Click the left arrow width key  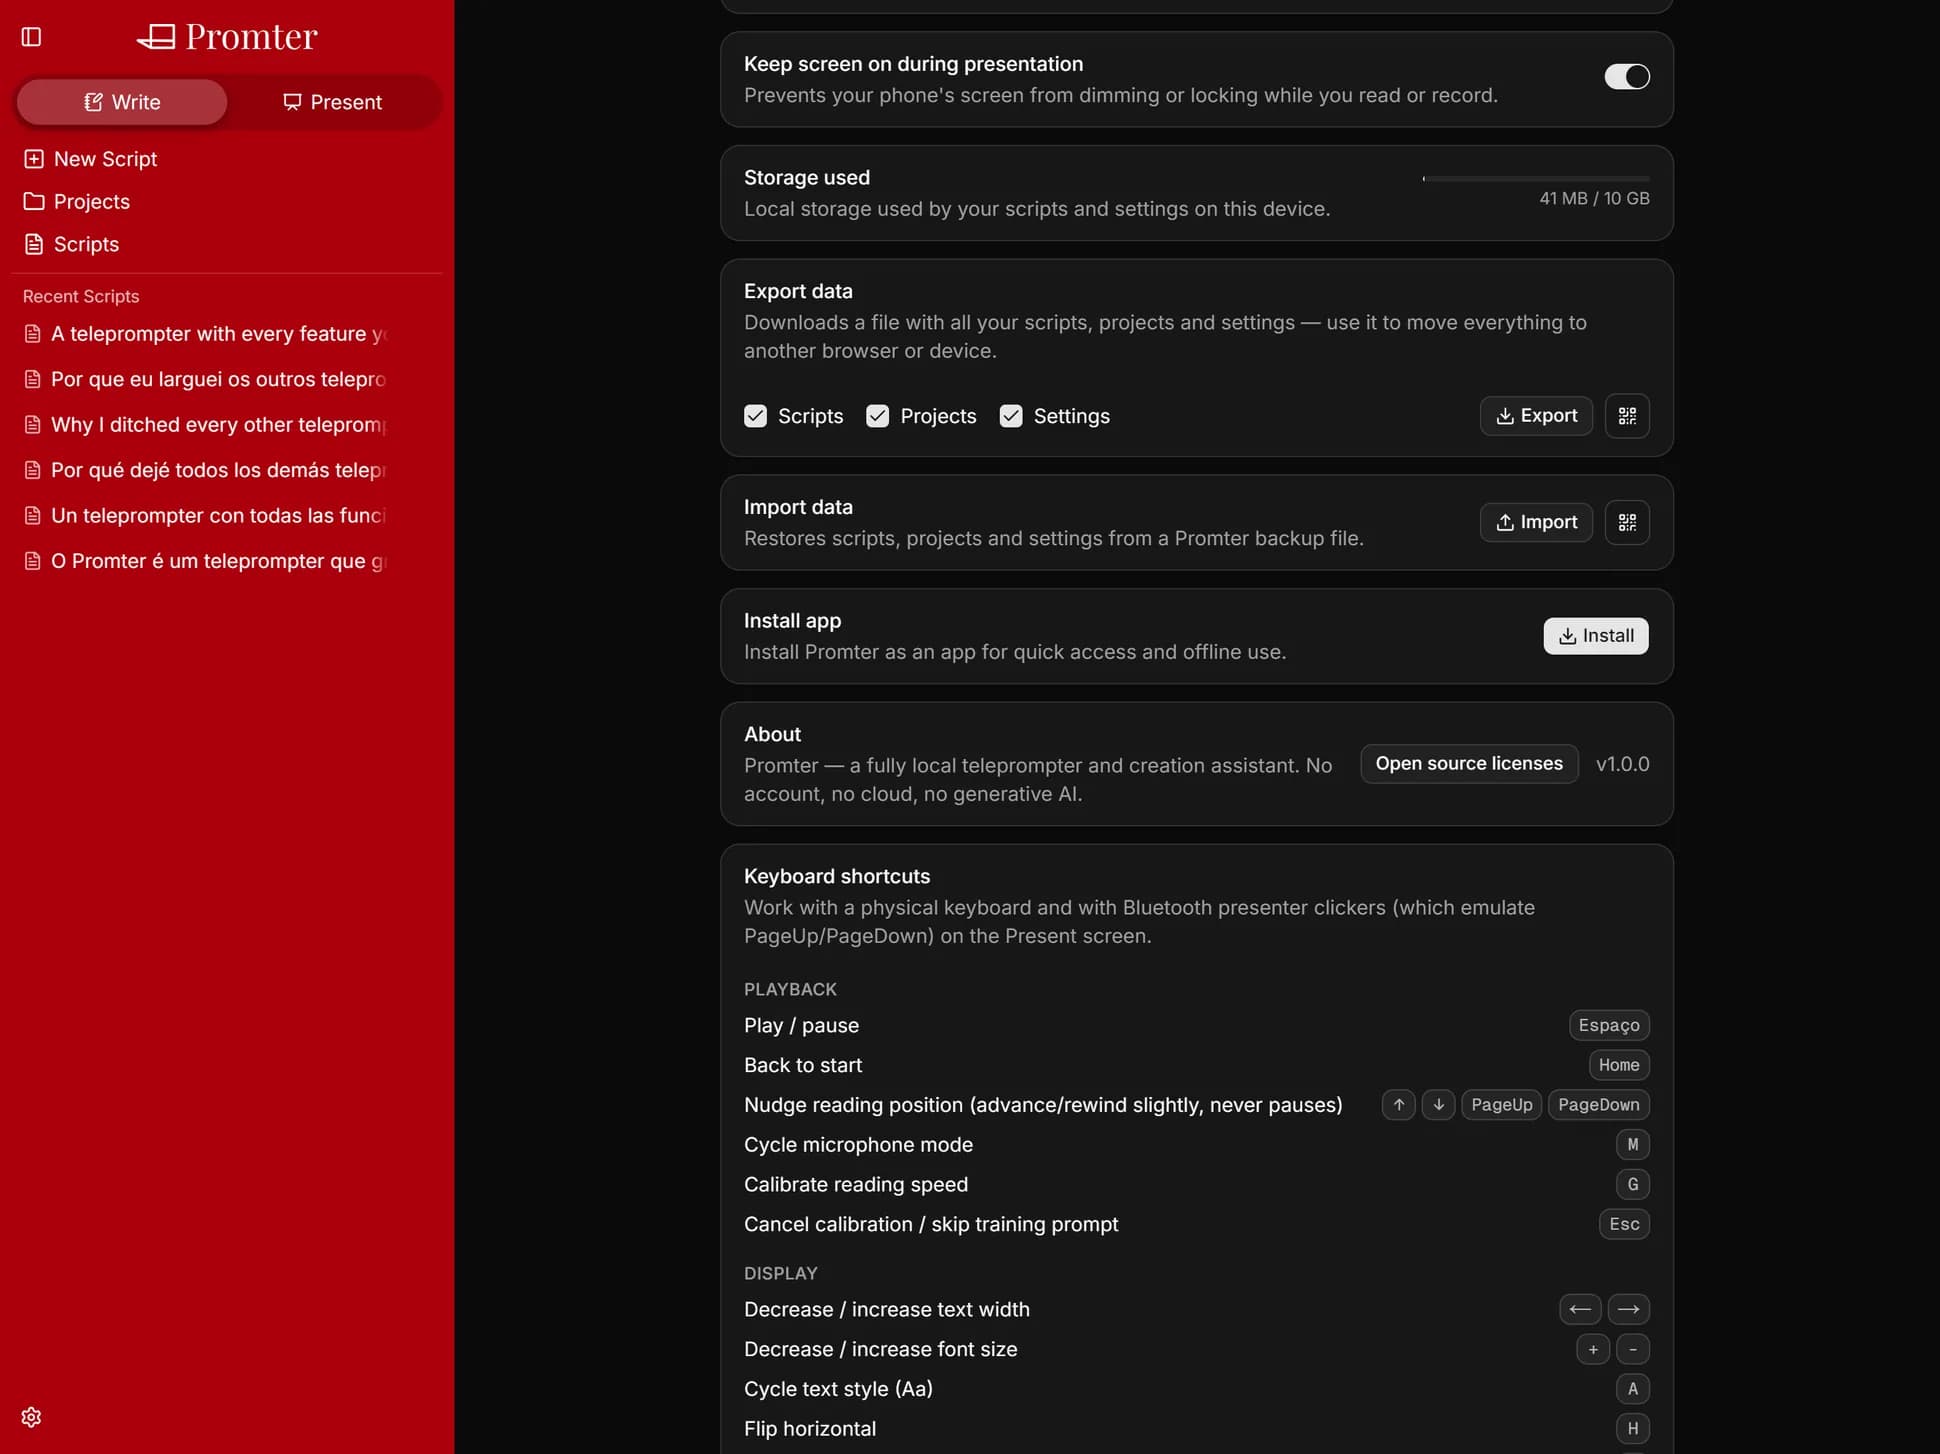tap(1580, 1309)
